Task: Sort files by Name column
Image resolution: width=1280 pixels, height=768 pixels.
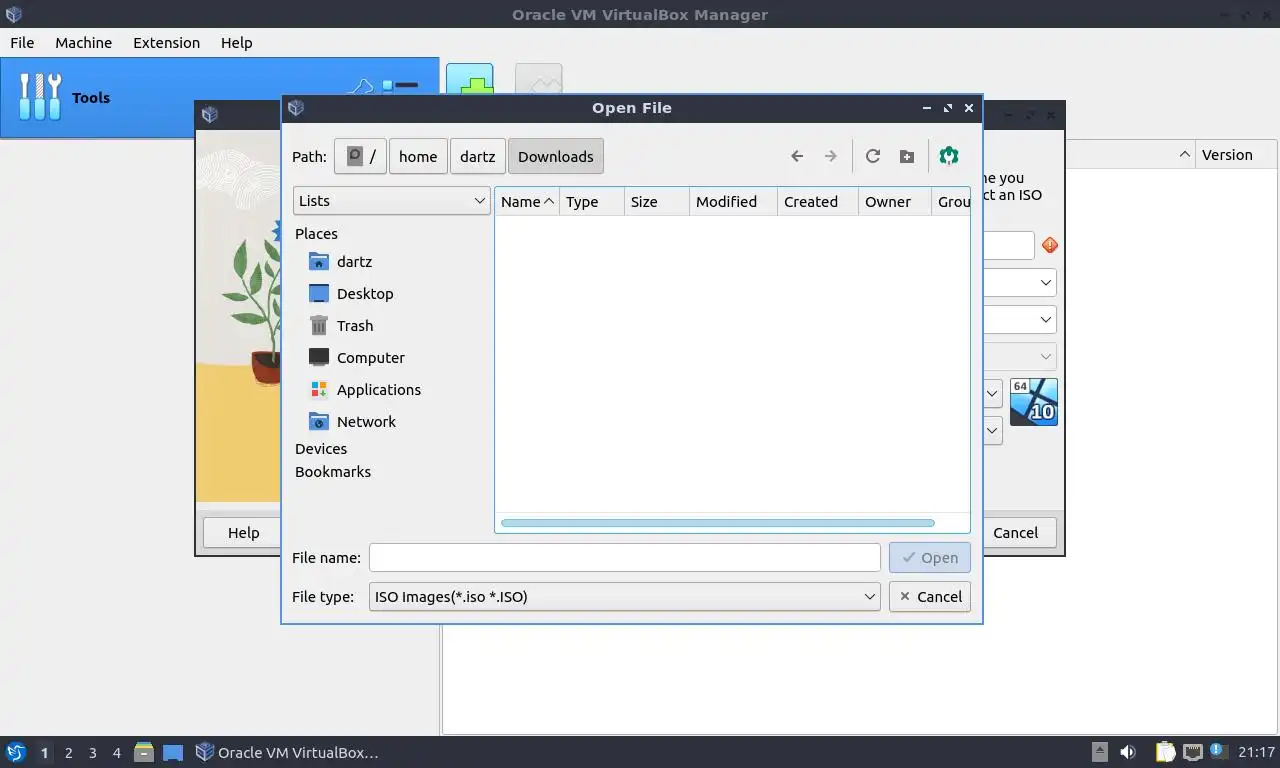Action: (527, 201)
